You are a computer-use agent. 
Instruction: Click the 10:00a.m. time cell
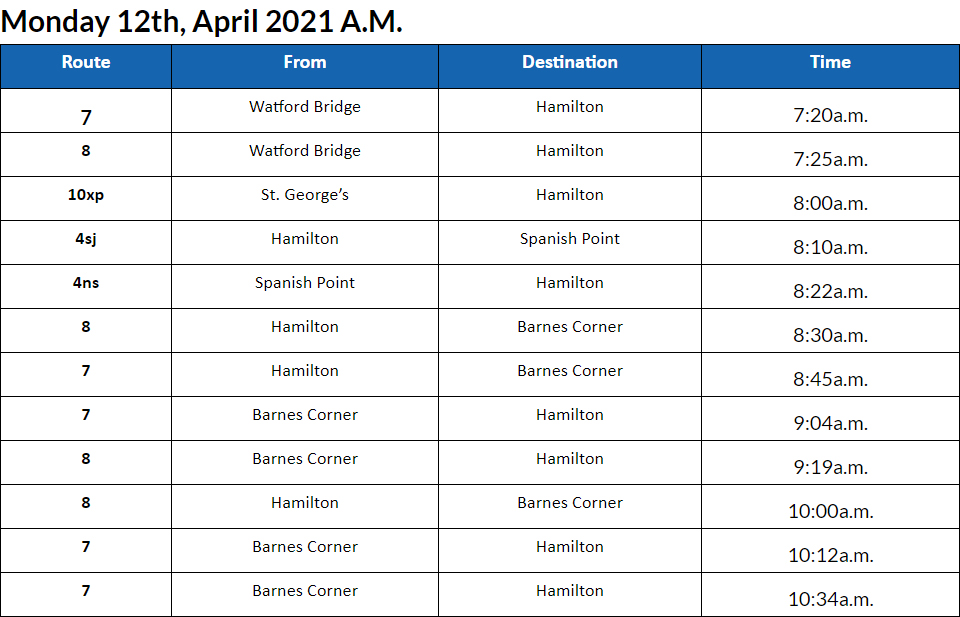coord(830,511)
